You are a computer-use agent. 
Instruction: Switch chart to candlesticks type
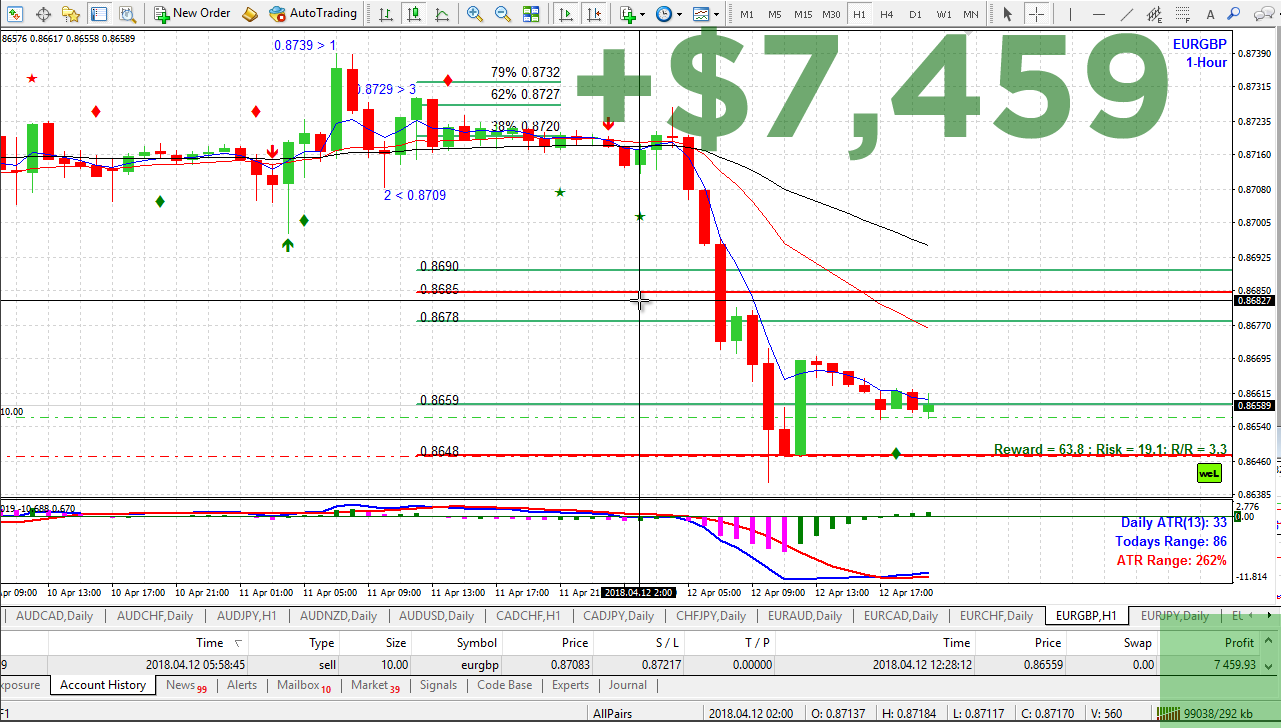tap(414, 14)
